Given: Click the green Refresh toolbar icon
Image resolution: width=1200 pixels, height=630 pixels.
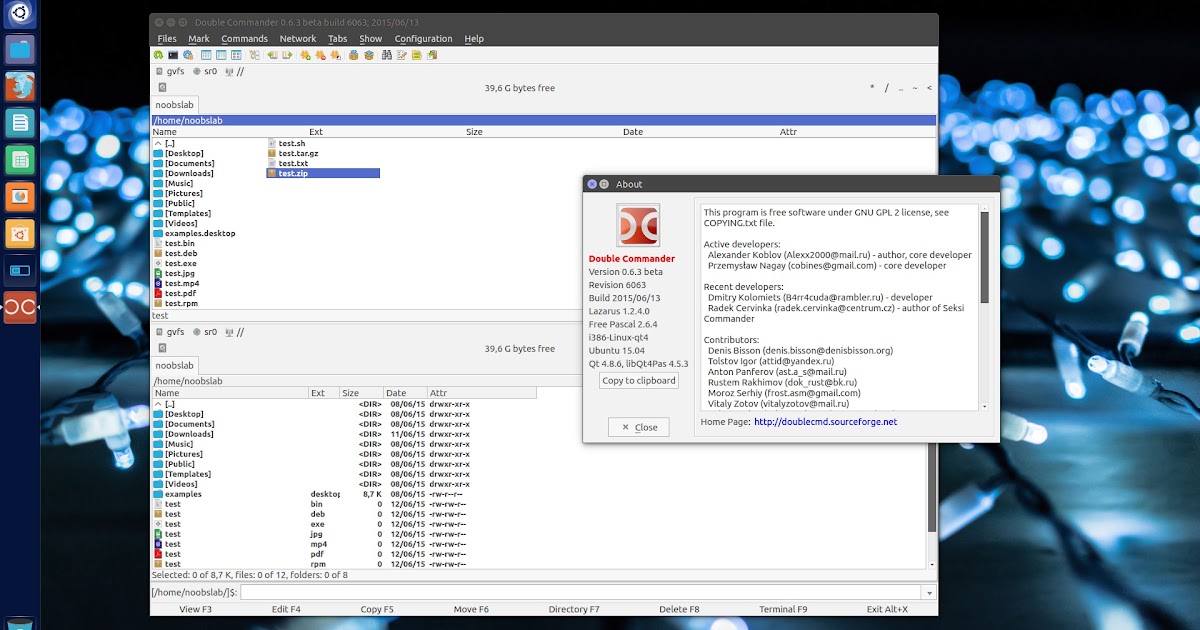Looking at the screenshot, I should click(158, 55).
